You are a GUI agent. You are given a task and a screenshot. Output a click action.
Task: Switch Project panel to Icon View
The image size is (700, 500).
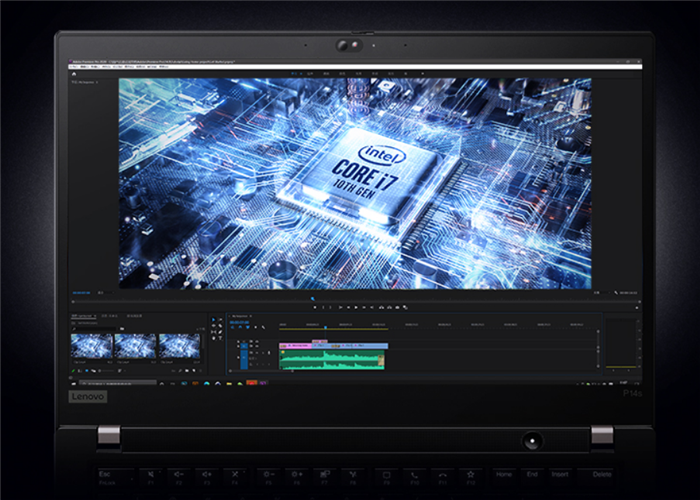(87, 371)
